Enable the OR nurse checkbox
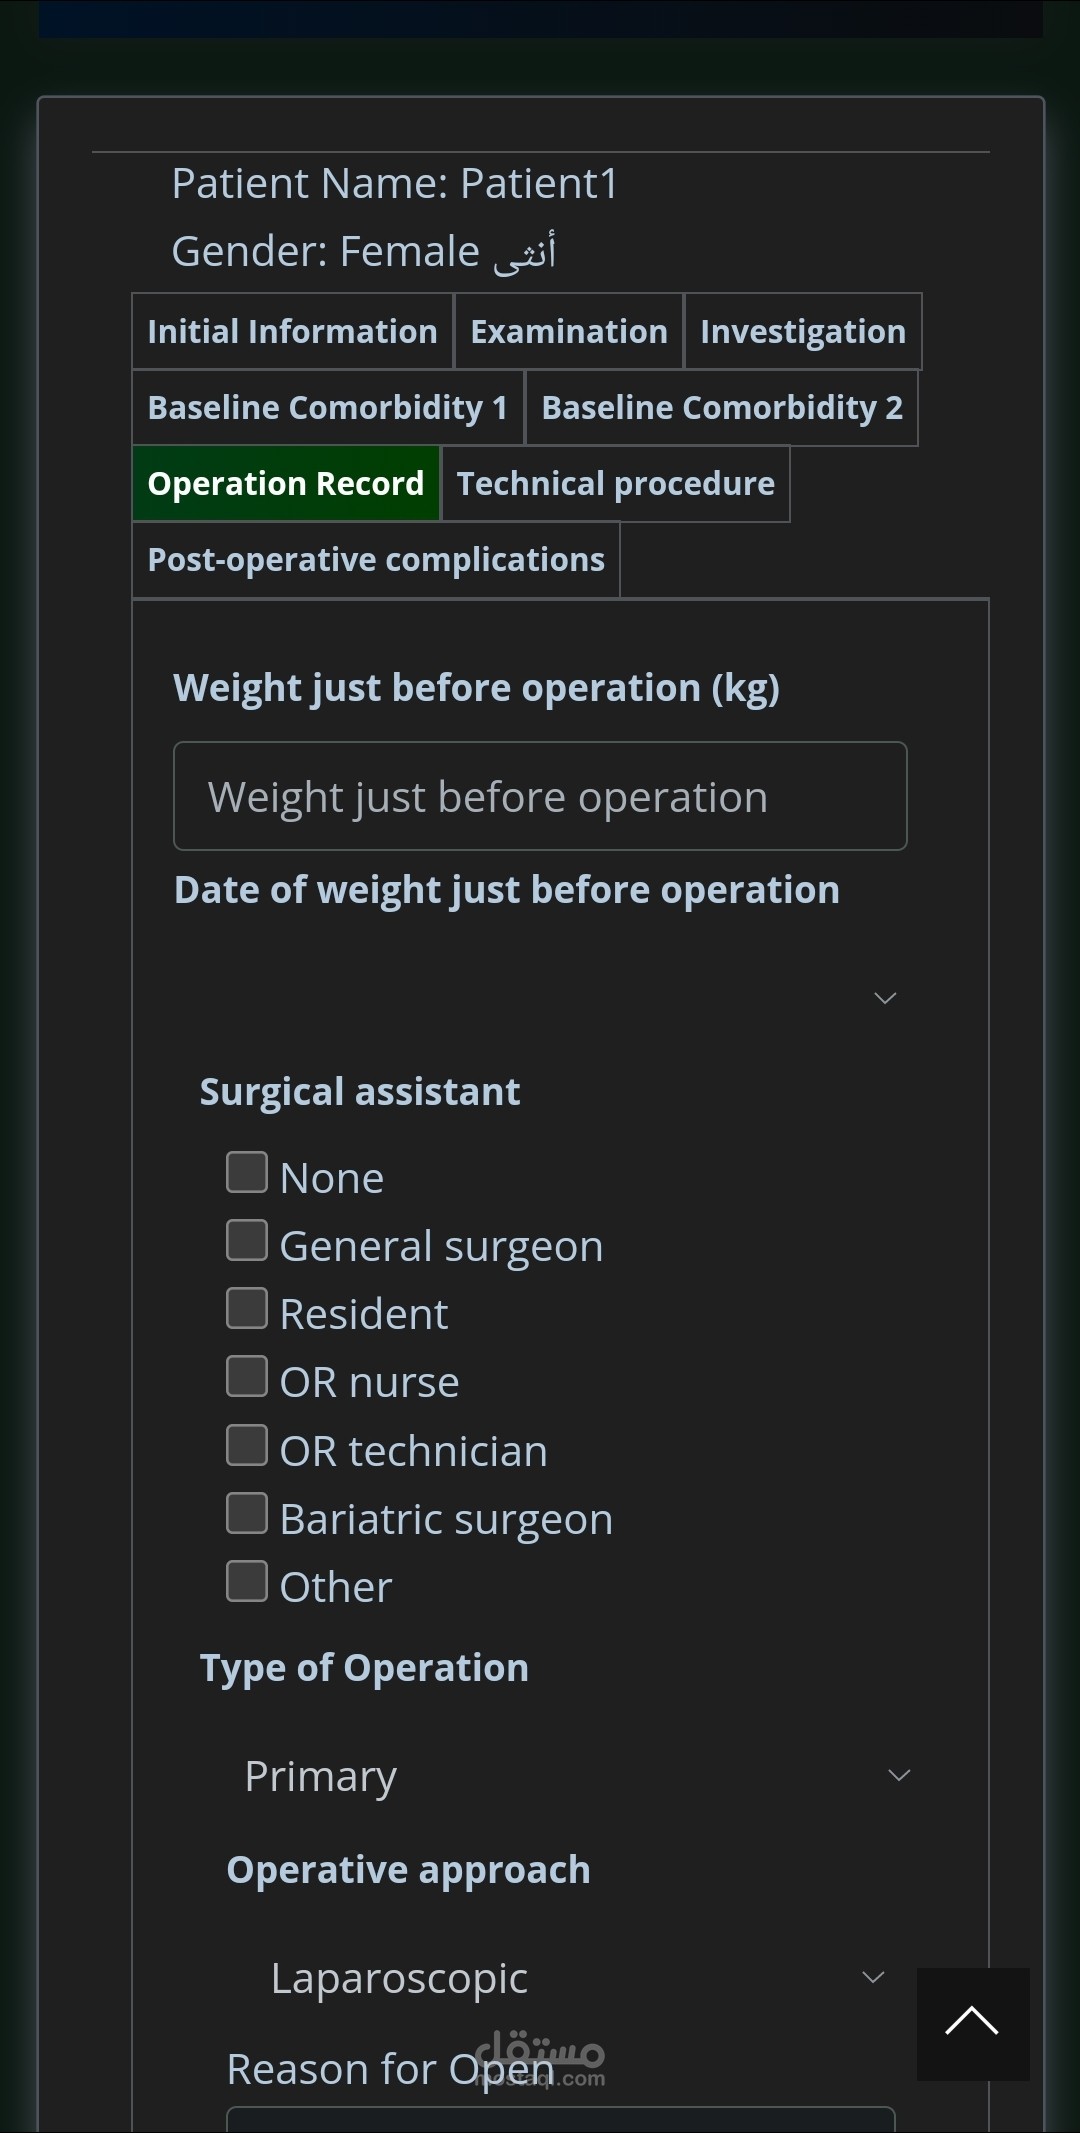1080x2133 pixels. (x=247, y=1377)
